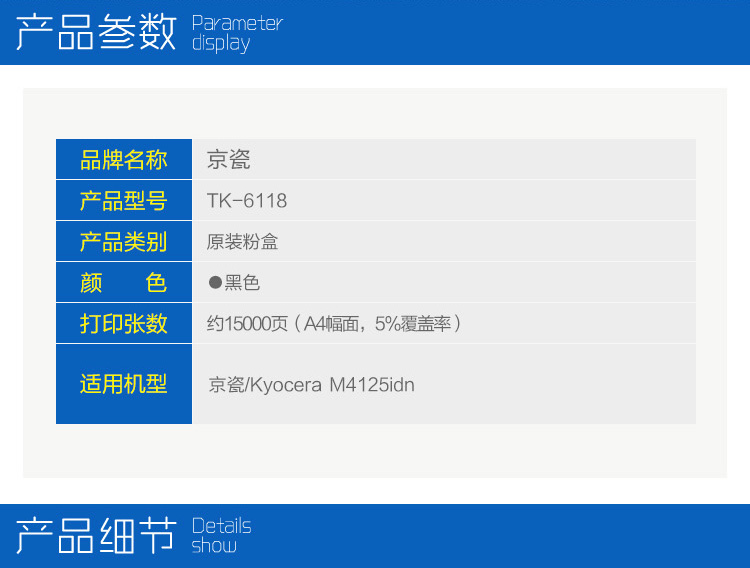Screen dimensions: 750x568
Task: Click the 产品细节 header title
Action: coord(96,535)
